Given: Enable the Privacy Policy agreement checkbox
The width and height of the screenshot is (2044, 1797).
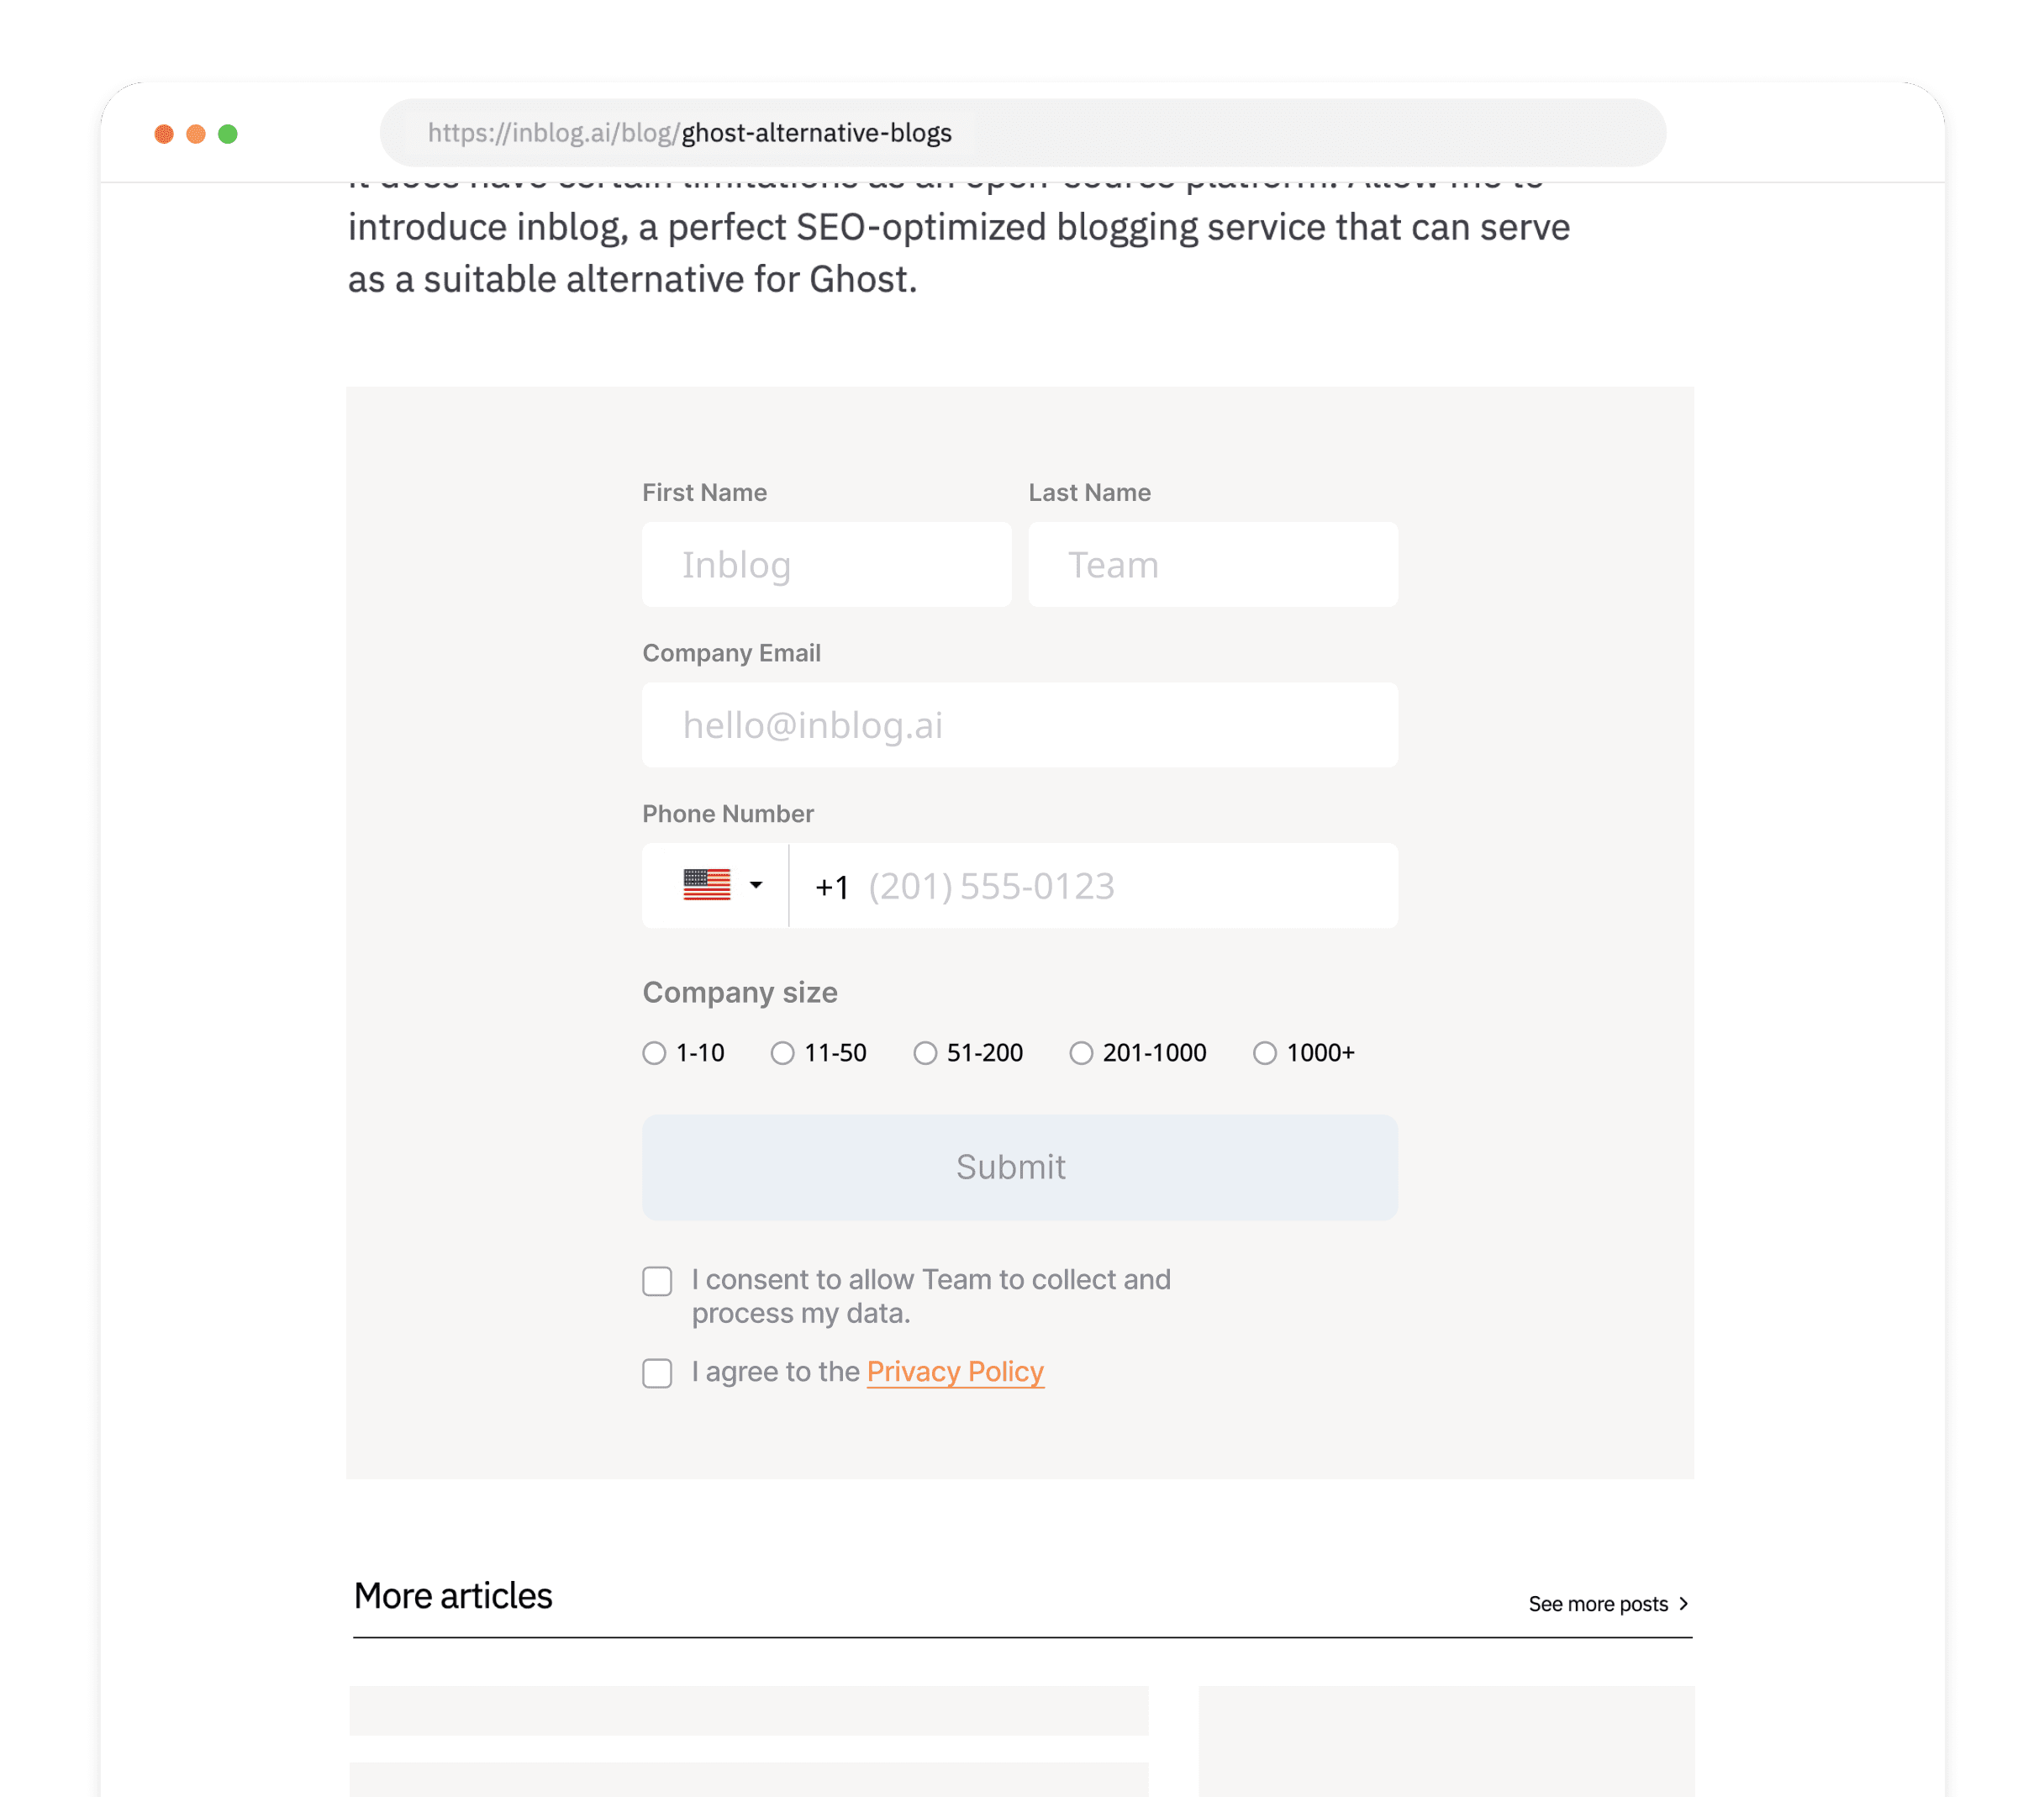Looking at the screenshot, I should click(x=657, y=1373).
